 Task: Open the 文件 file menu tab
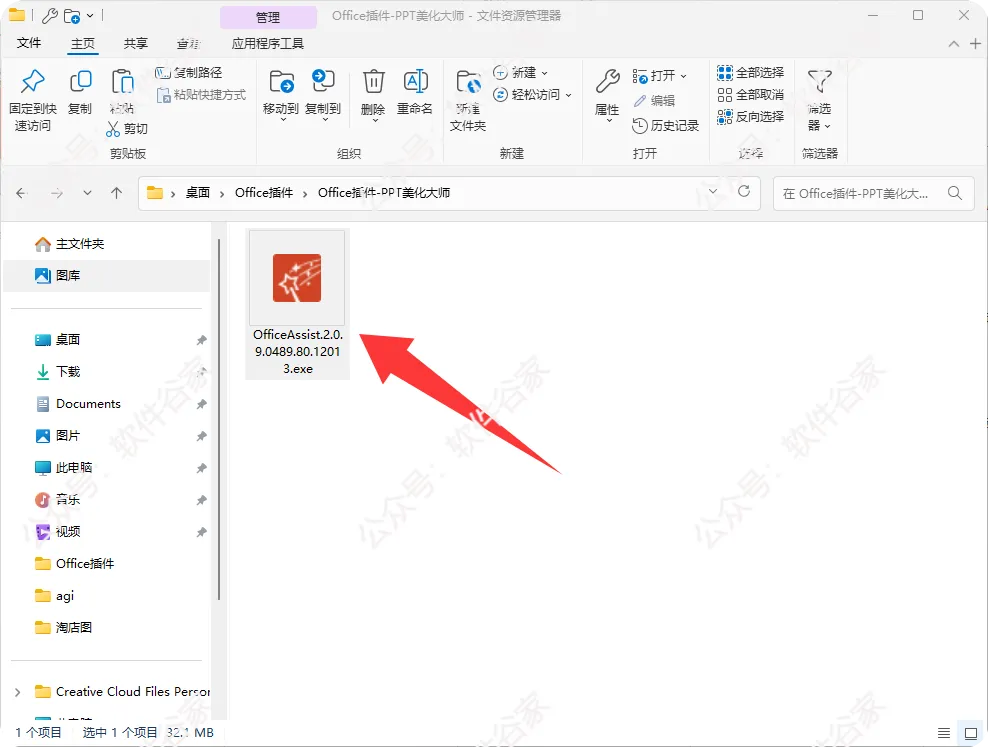click(x=29, y=43)
